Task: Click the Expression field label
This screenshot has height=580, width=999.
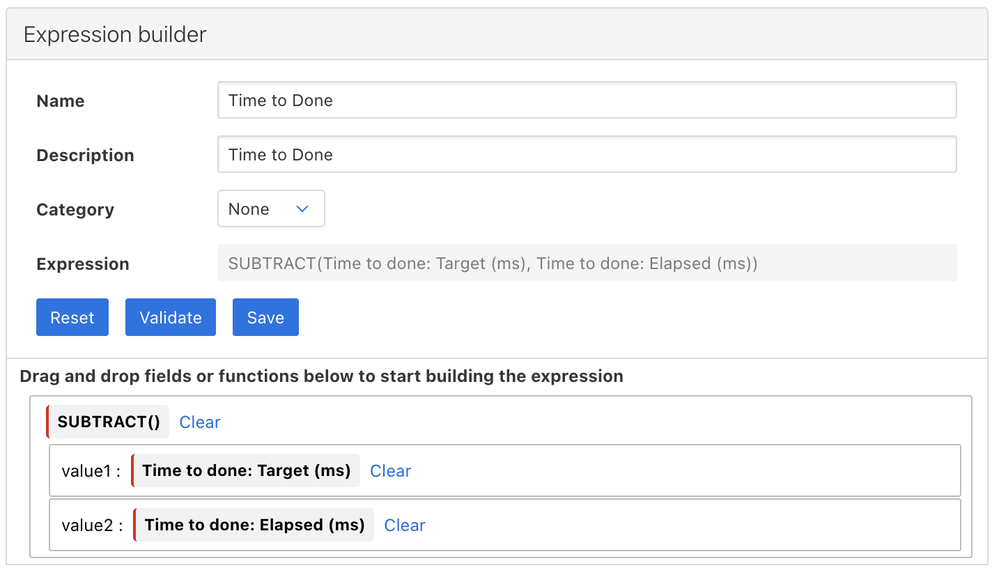Action: (82, 264)
